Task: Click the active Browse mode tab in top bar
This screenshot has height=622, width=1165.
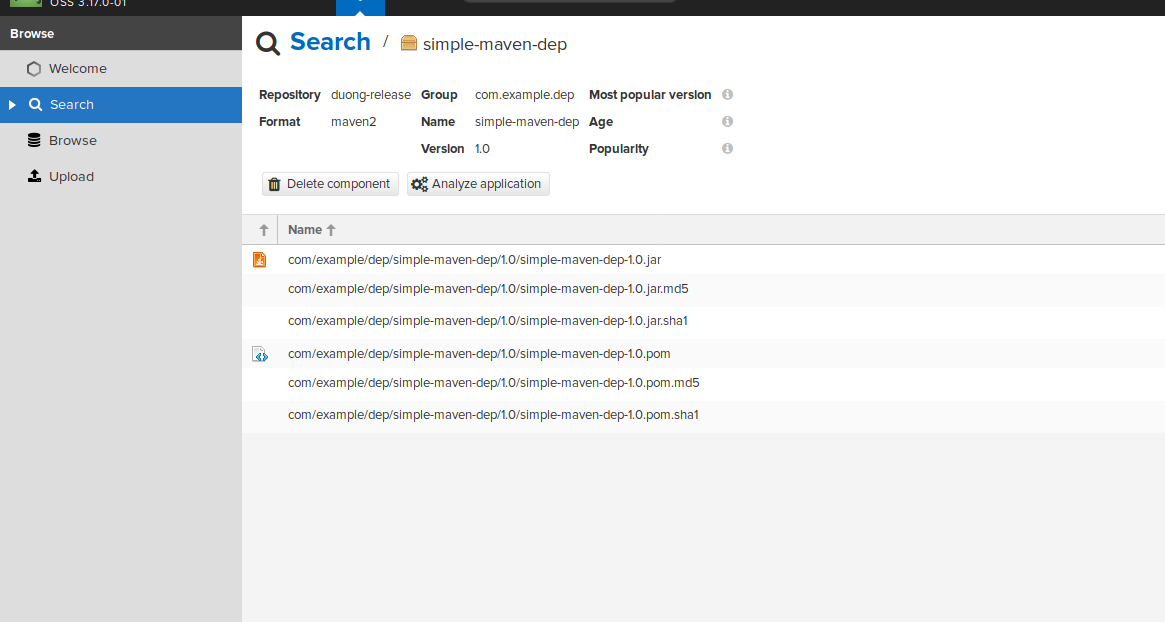Action: click(x=360, y=7)
